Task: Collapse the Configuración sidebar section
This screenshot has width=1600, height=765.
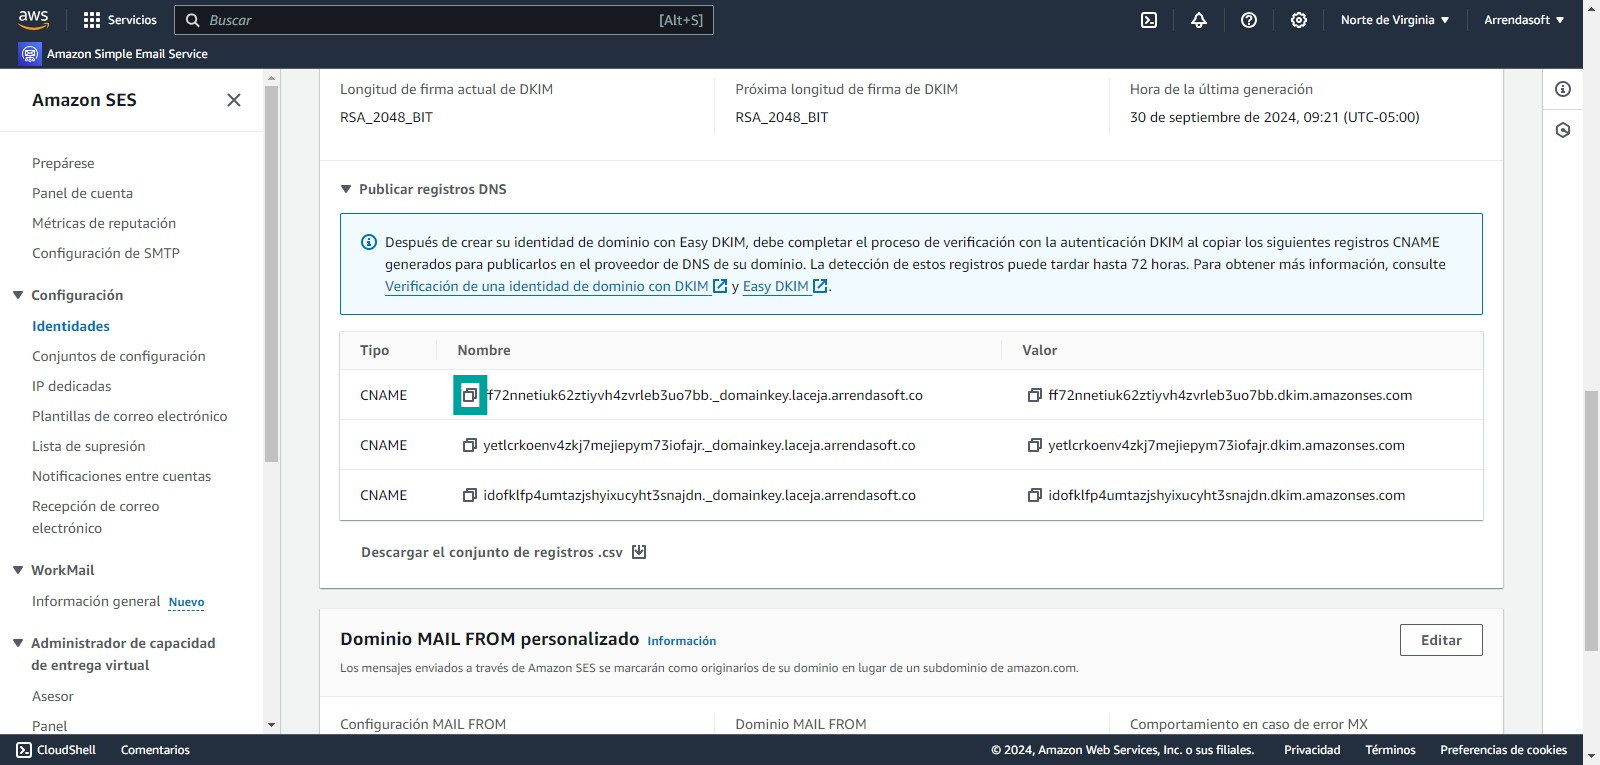Action: point(18,295)
